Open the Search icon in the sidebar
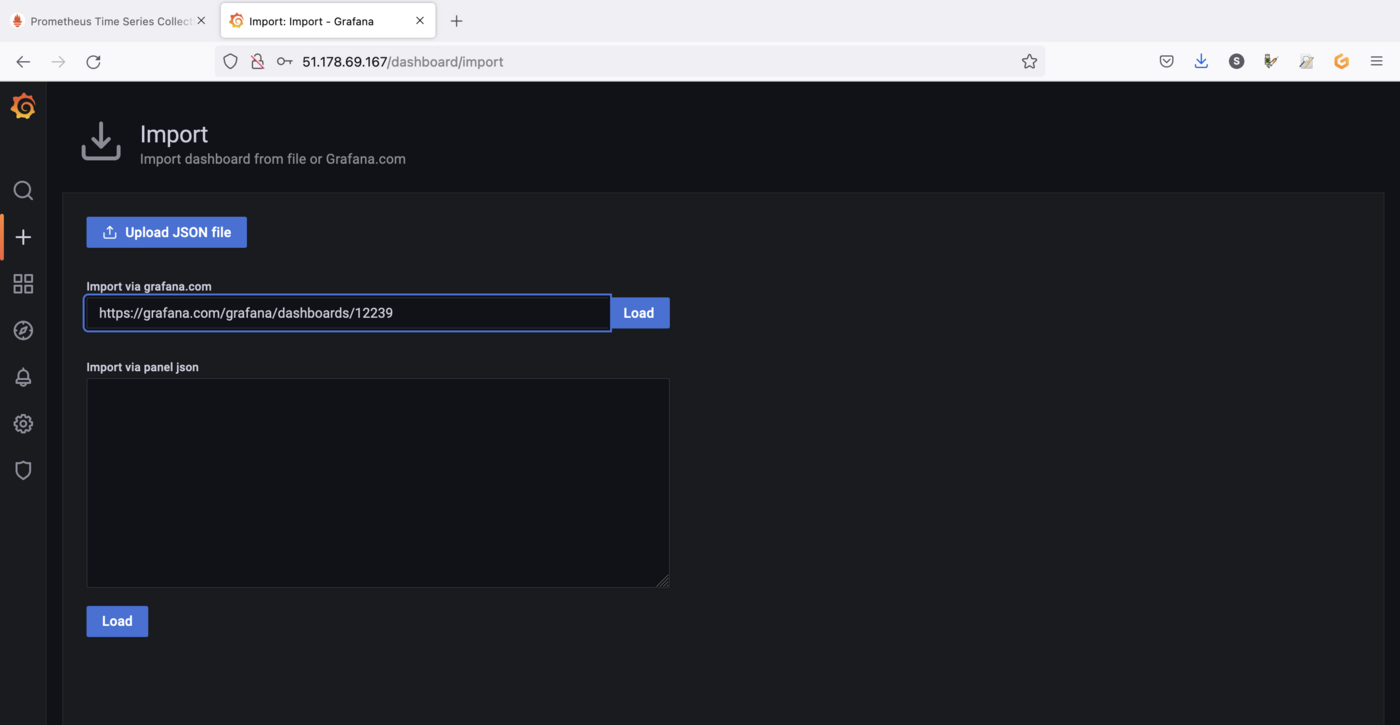The height and width of the screenshot is (725, 1400). click(x=23, y=190)
